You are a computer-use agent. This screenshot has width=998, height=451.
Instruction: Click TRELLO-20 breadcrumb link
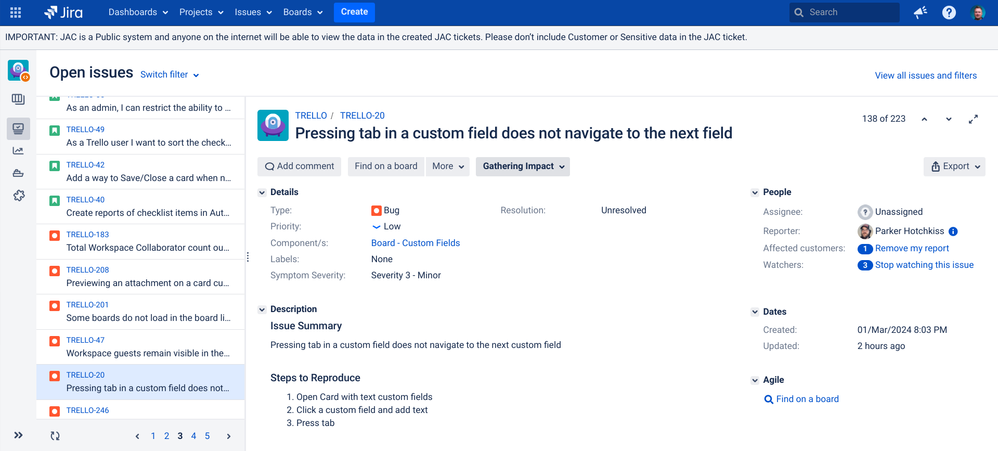(362, 116)
